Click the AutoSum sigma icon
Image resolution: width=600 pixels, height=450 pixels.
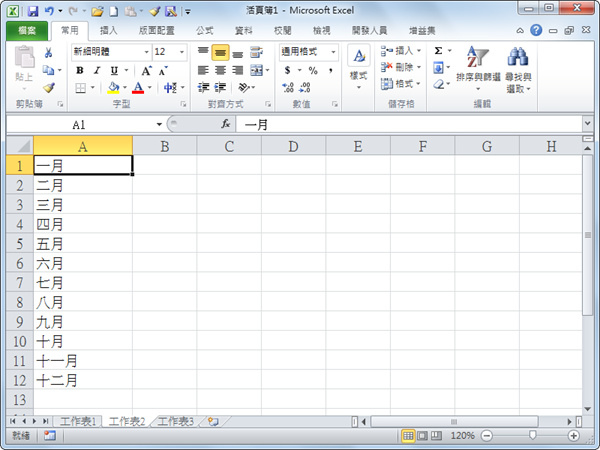(439, 51)
